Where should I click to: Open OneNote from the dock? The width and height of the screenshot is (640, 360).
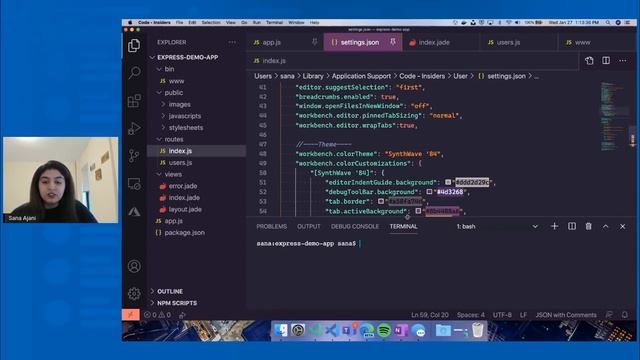401,330
